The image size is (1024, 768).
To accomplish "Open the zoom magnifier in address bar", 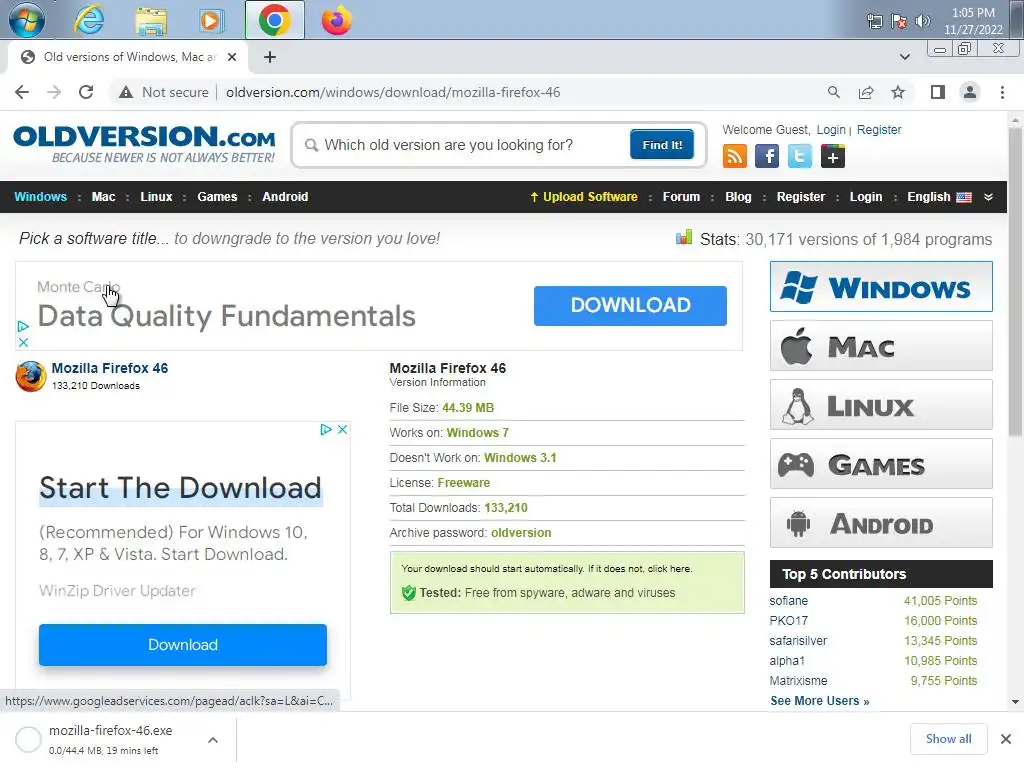I will click(833, 92).
